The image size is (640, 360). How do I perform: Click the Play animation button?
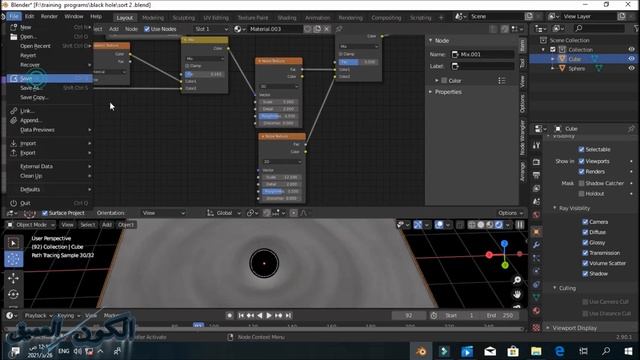tap(269, 316)
